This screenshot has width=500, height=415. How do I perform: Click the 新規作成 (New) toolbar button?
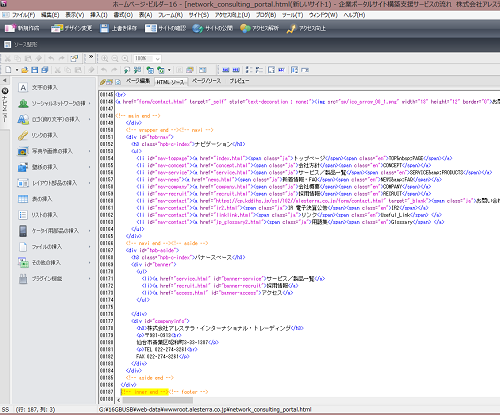[x=22, y=28]
